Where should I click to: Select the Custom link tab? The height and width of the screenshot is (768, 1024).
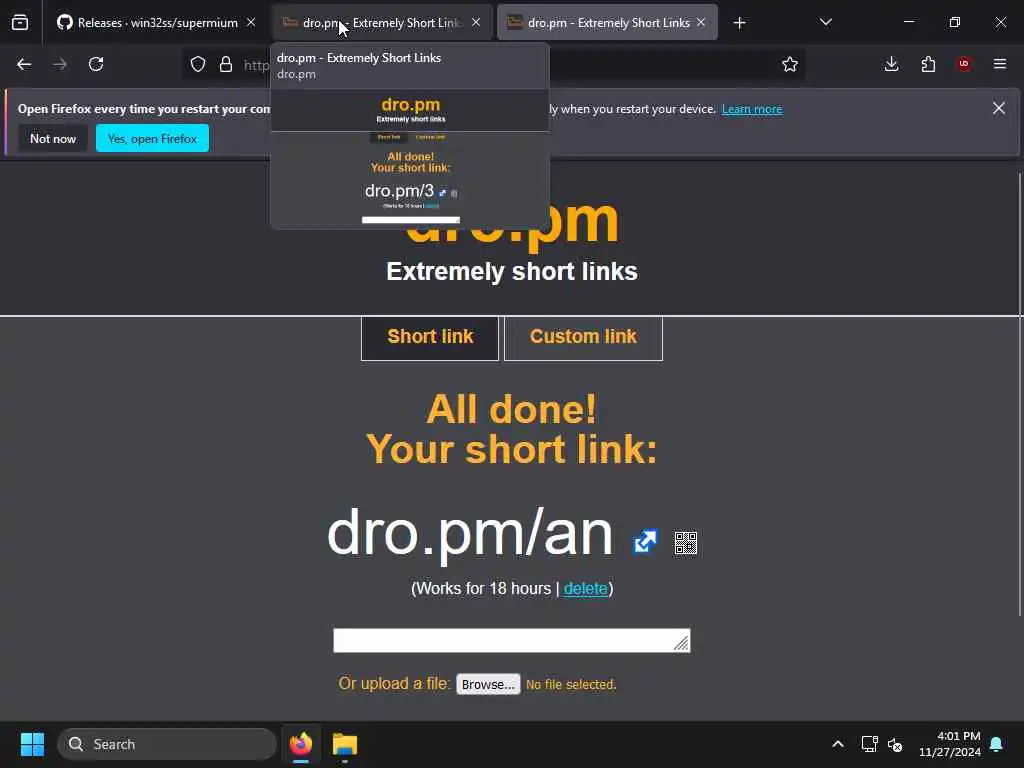click(583, 338)
